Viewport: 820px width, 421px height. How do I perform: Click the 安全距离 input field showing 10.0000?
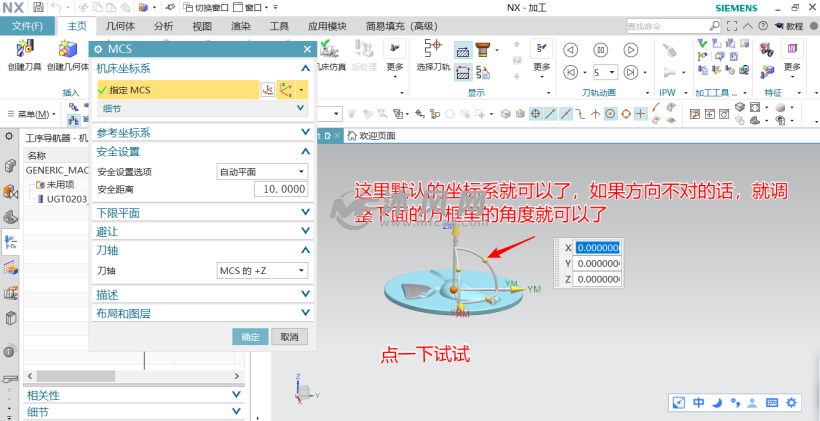tap(281, 189)
